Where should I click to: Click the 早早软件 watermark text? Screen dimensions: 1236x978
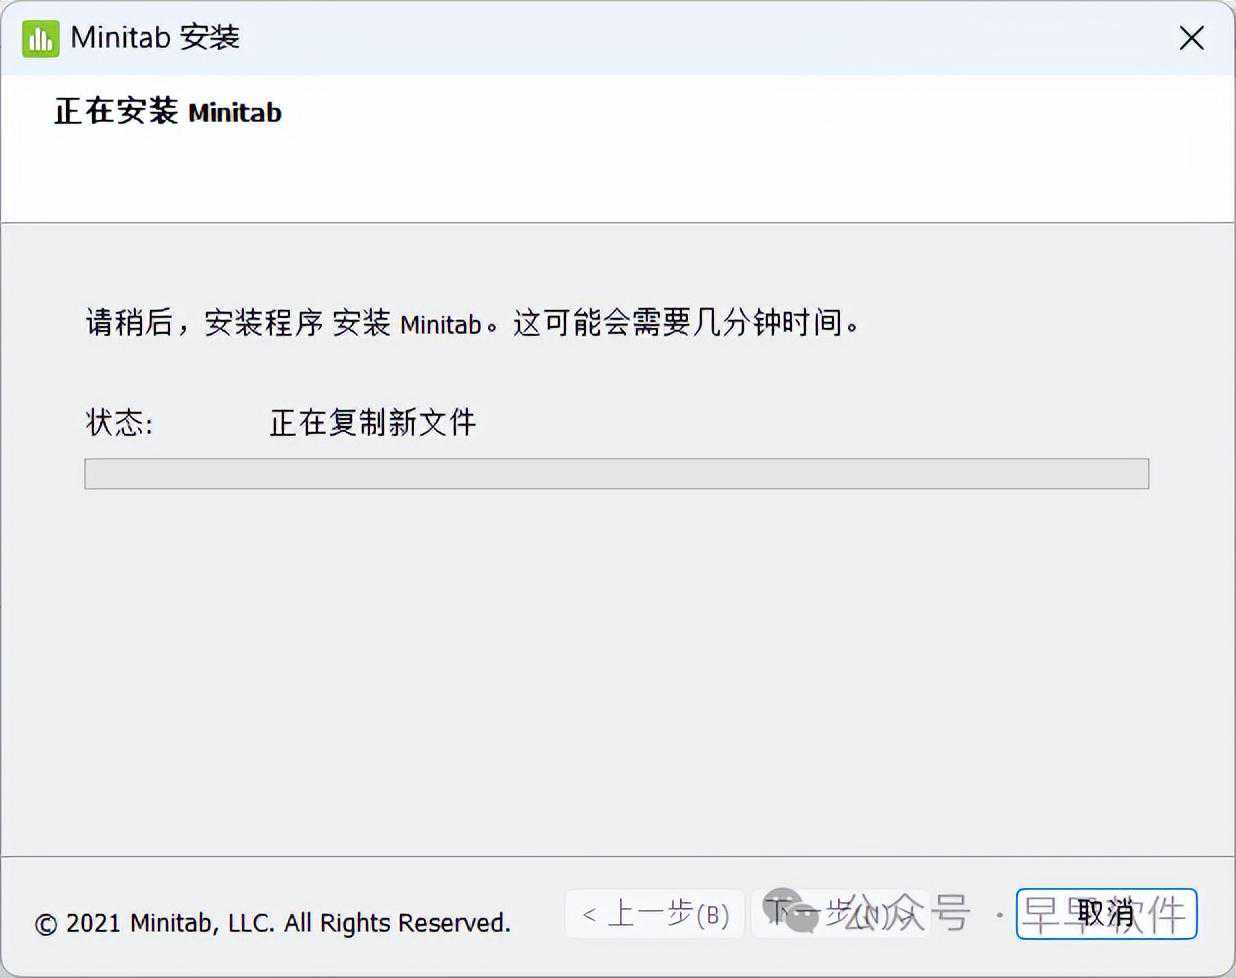click(1104, 914)
